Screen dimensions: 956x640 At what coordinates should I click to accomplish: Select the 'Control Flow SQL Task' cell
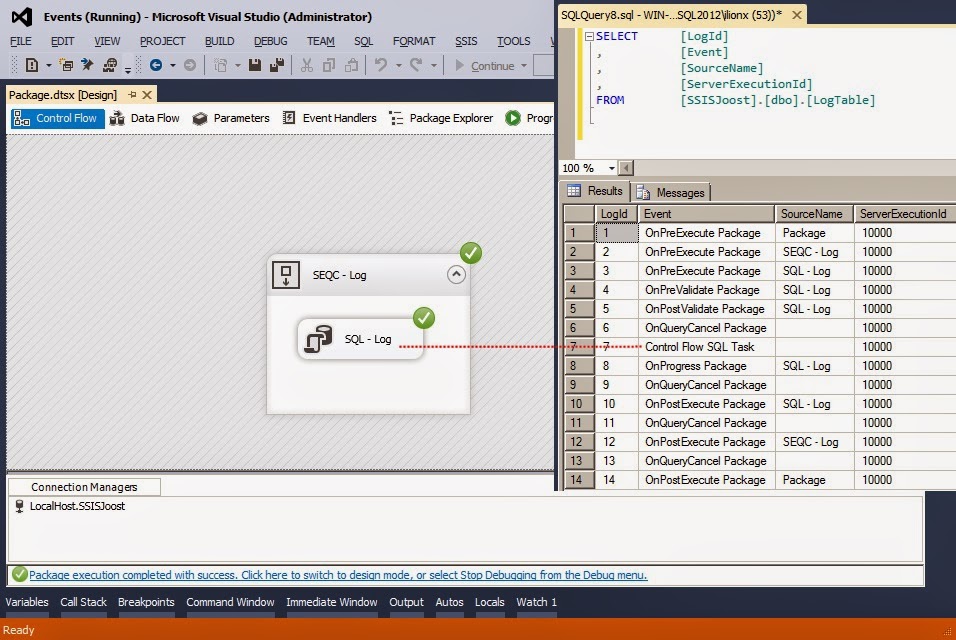(706, 347)
